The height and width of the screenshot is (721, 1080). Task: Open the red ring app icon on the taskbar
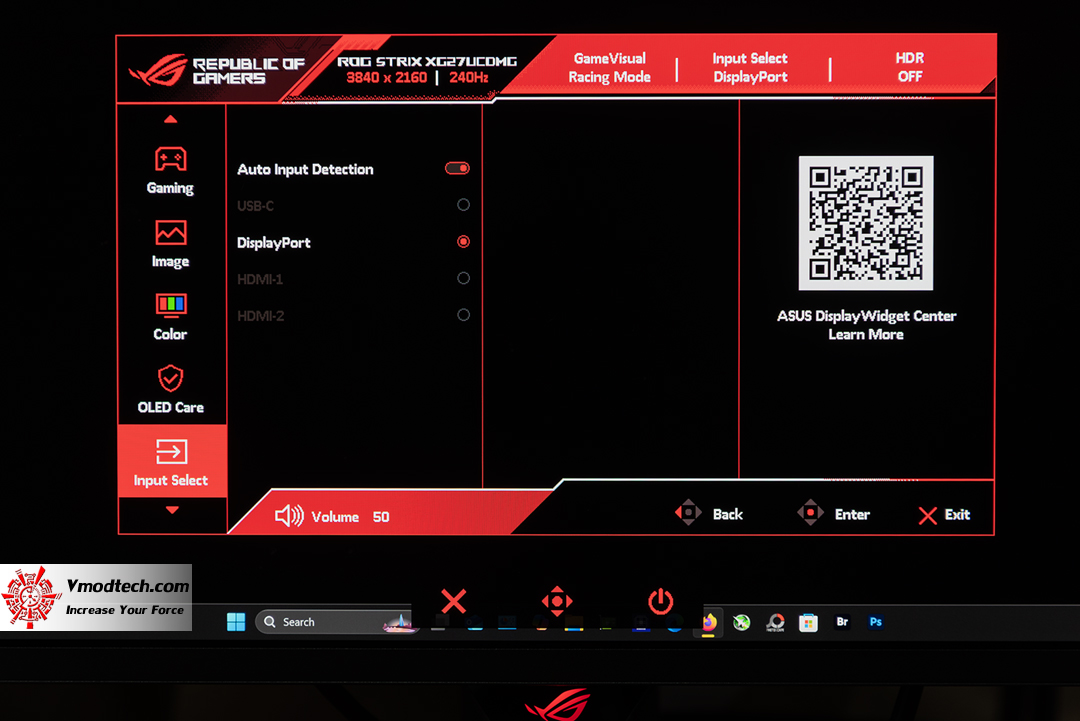776,623
